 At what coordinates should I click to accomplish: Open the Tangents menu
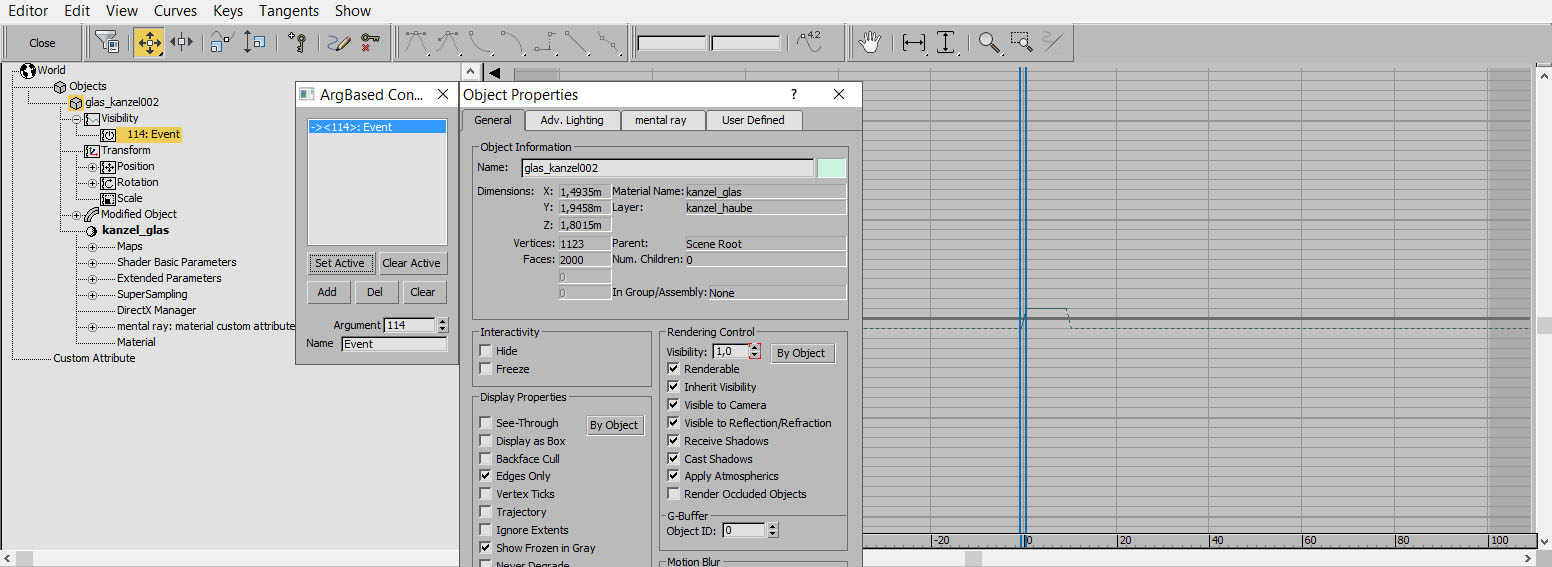288,11
